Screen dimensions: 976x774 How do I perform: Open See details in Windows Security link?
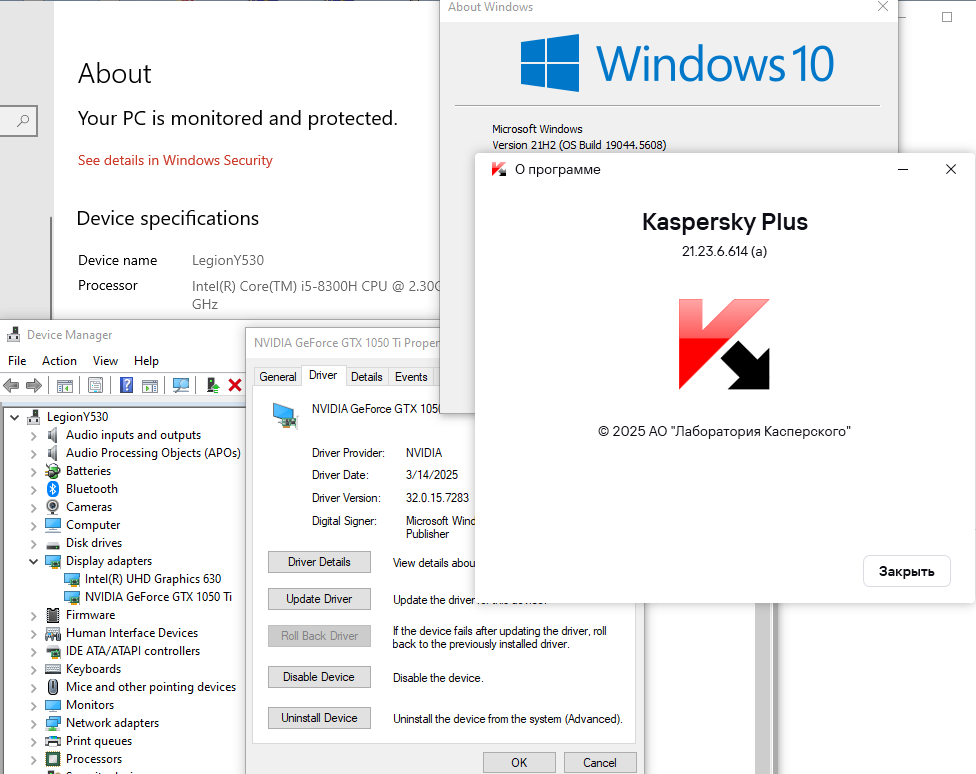(175, 160)
